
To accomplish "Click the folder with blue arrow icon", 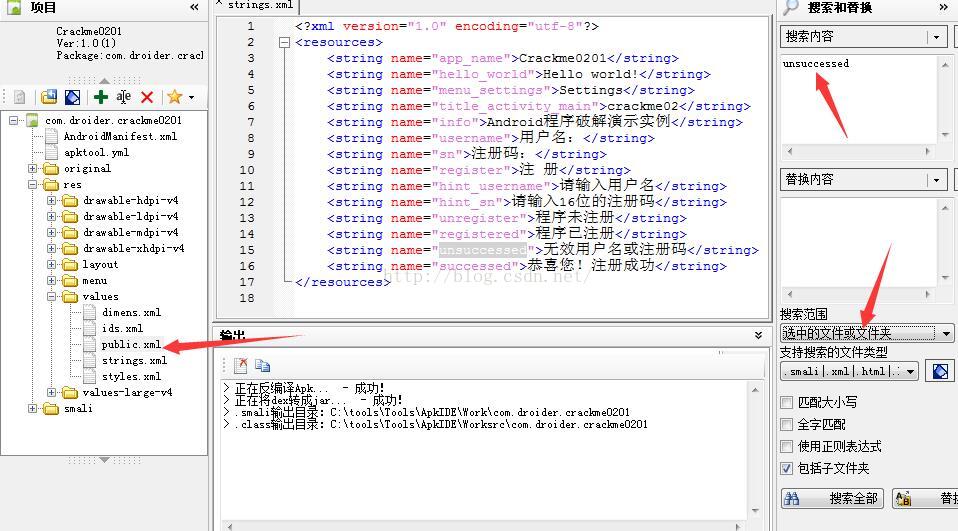I will tap(49, 97).
